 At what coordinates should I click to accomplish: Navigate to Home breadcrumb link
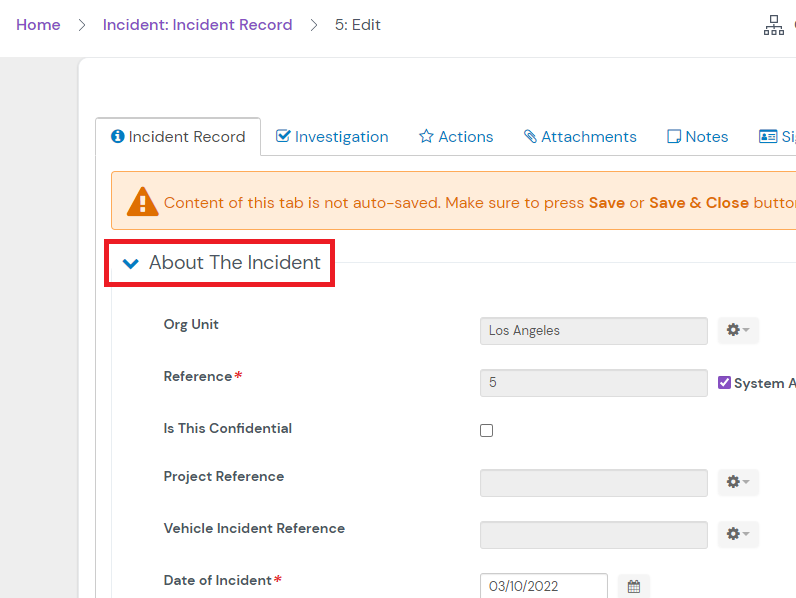(38, 25)
